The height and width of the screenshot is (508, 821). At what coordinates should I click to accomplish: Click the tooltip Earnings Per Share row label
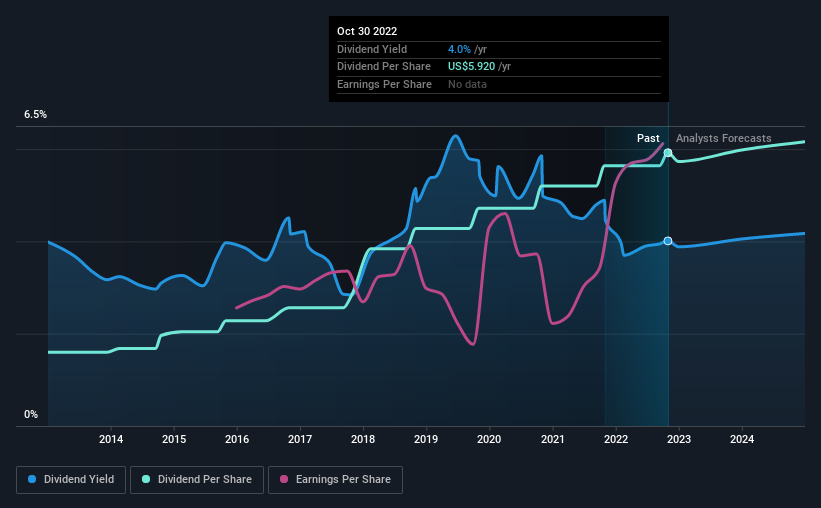pos(384,84)
